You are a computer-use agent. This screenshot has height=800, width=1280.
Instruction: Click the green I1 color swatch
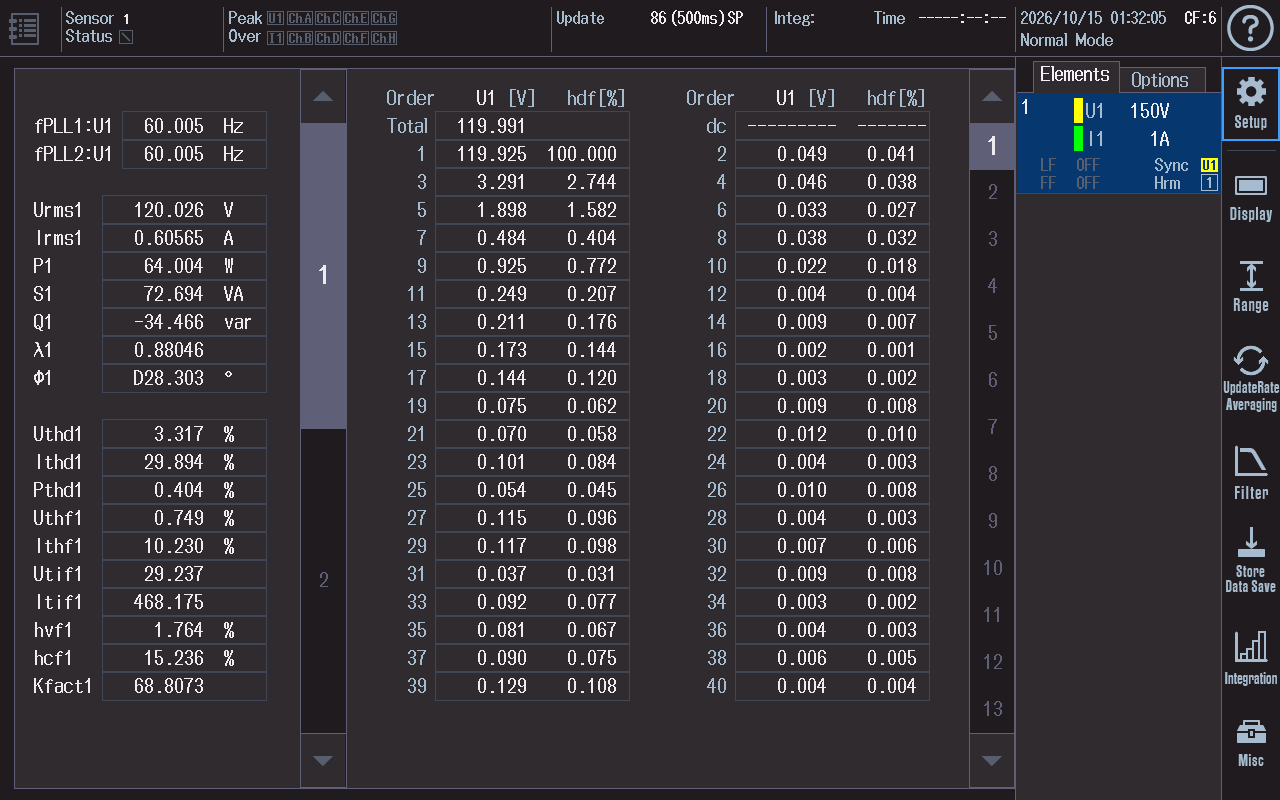pos(1079,138)
